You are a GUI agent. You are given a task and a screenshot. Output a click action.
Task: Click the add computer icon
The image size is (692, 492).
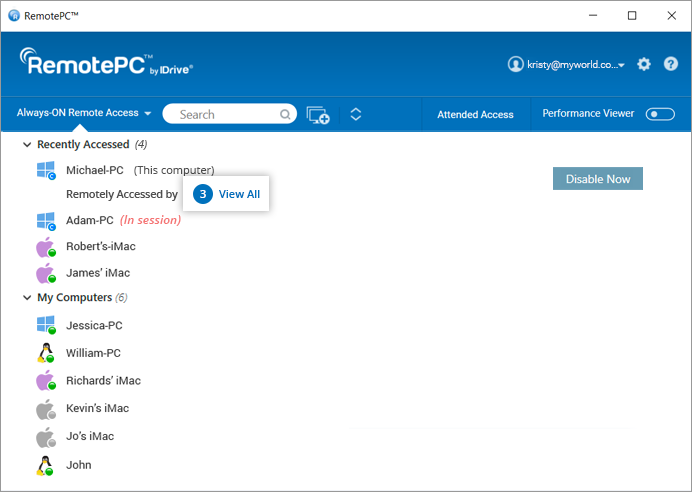(x=318, y=115)
